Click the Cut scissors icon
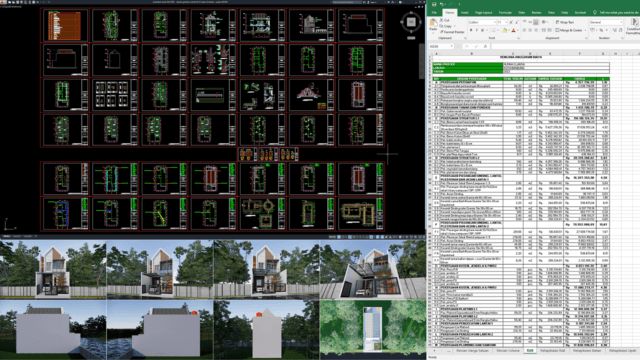 coord(441,20)
